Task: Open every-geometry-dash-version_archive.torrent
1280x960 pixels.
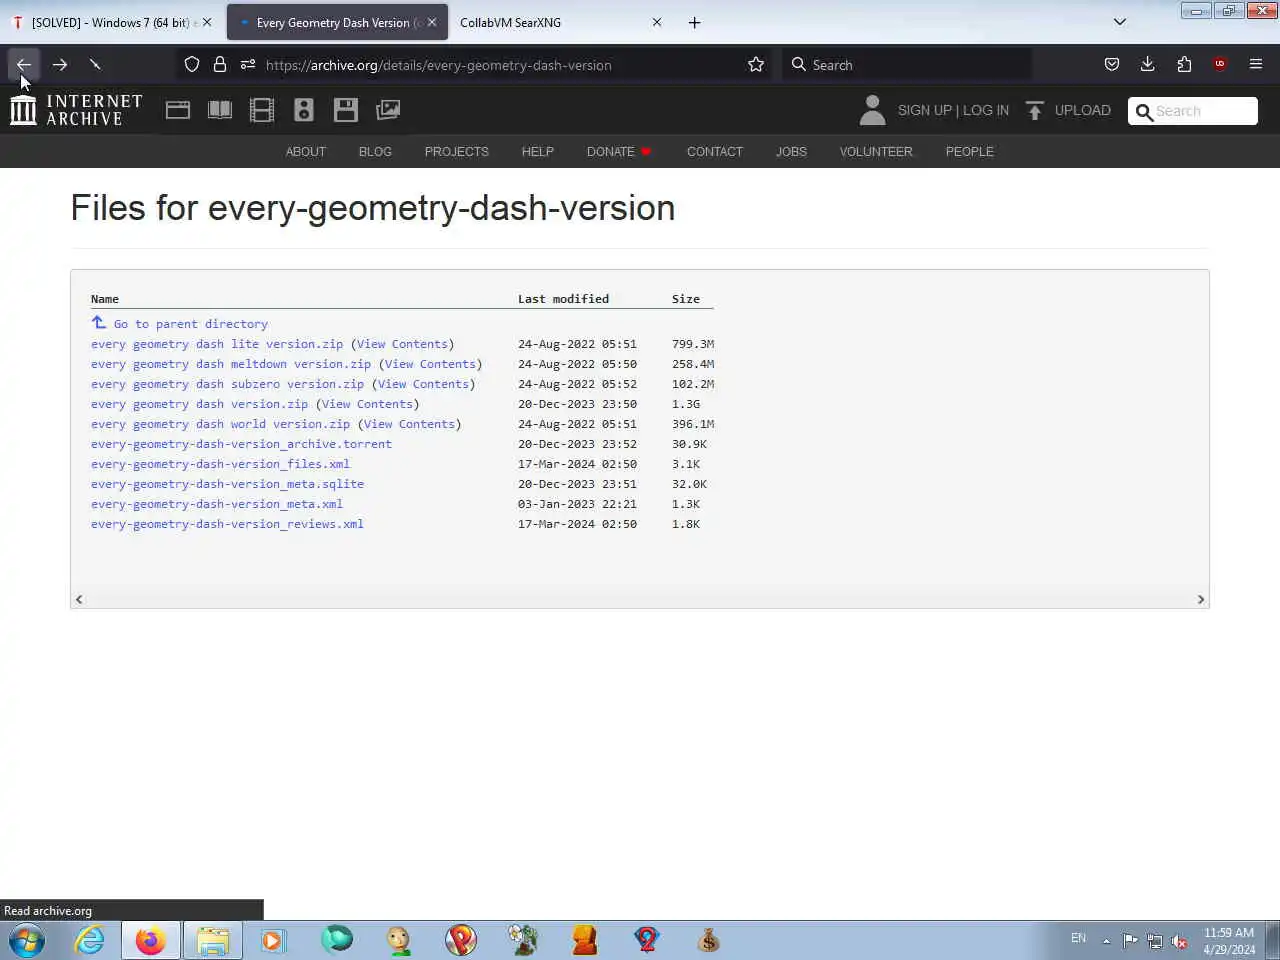Action: coord(241,444)
